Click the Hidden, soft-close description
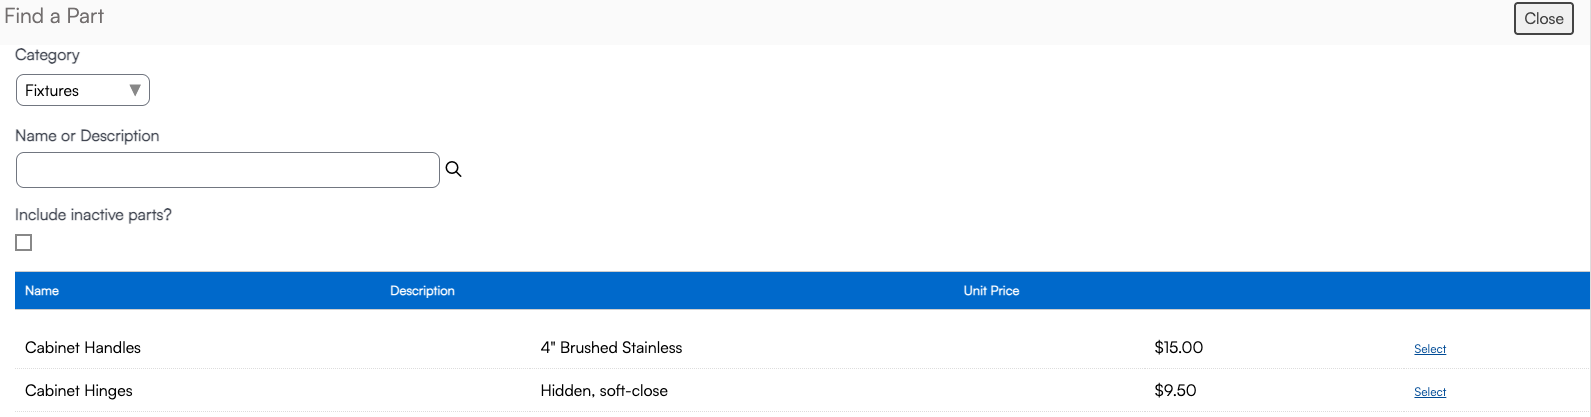Viewport: 1591px width, 417px height. (604, 391)
